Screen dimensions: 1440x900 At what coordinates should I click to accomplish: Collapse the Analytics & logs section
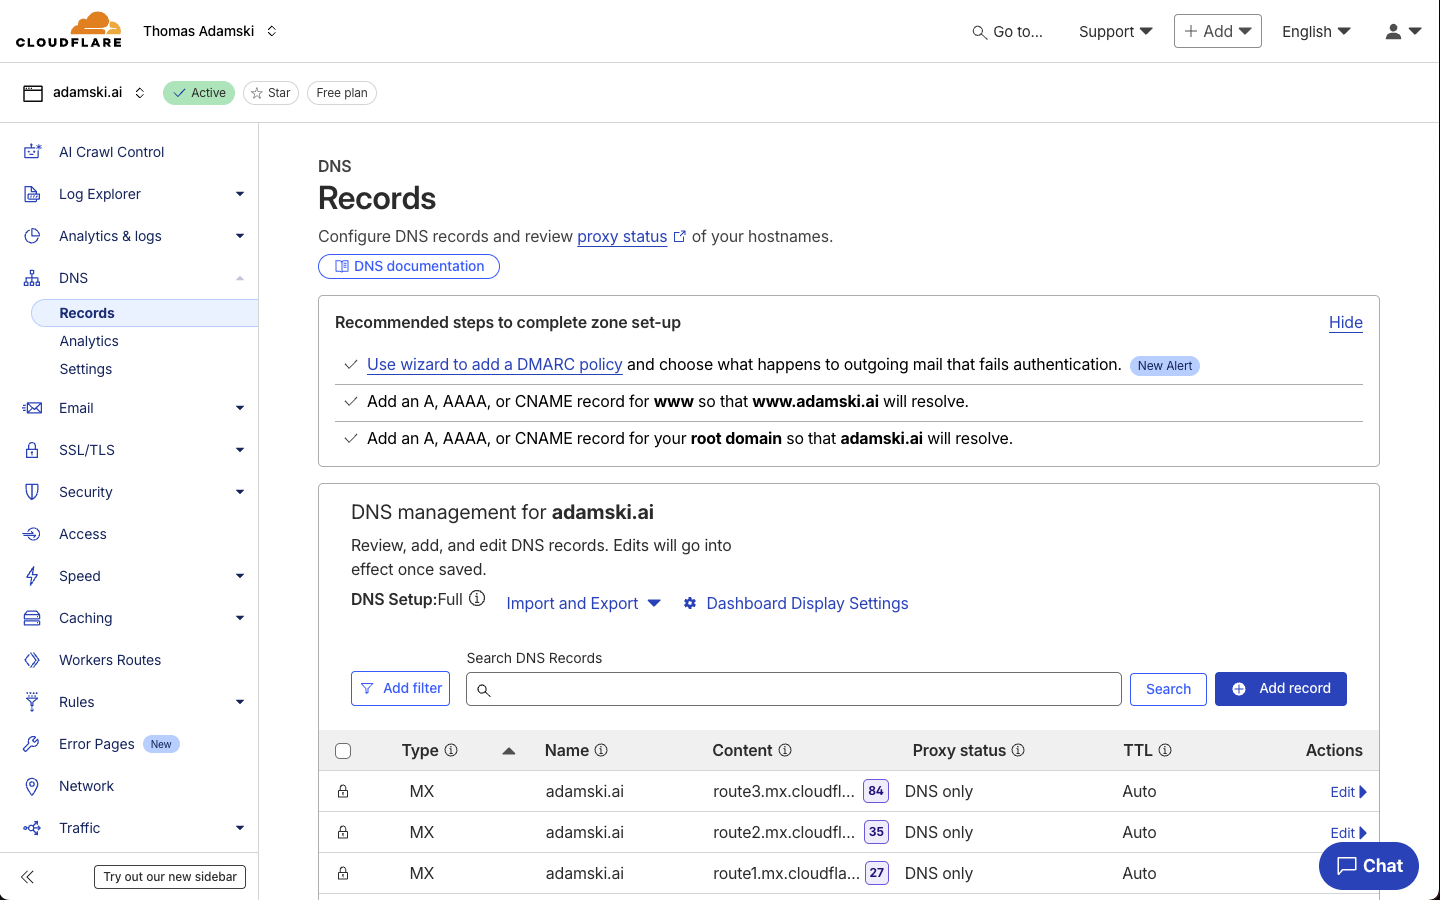click(239, 236)
